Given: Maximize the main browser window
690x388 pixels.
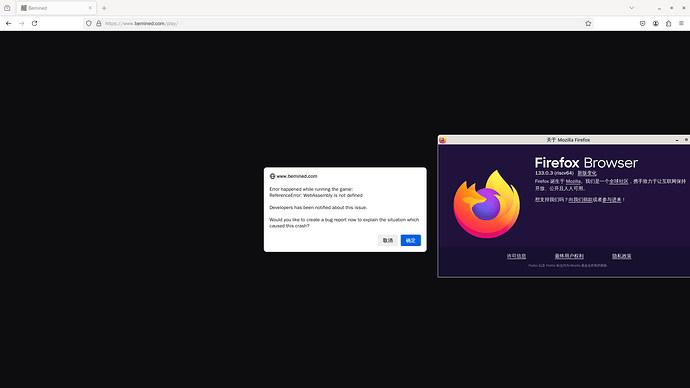Looking at the screenshot, I should tap(672, 8).
